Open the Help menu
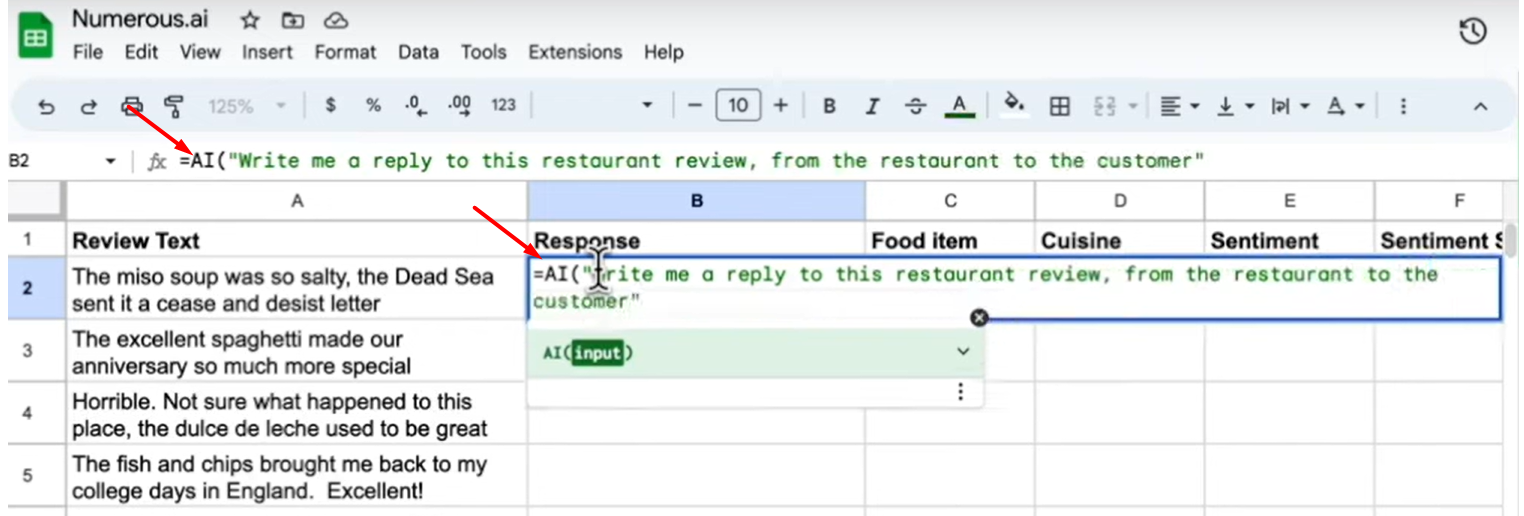This screenshot has width=1524, height=516. (x=663, y=52)
